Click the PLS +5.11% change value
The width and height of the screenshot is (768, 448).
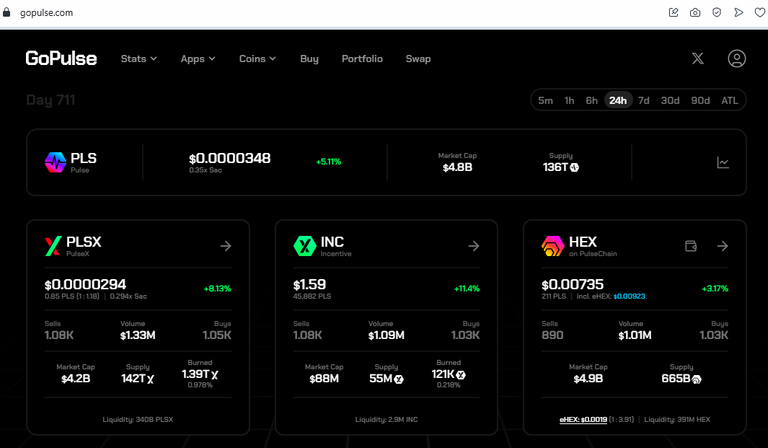(329, 162)
